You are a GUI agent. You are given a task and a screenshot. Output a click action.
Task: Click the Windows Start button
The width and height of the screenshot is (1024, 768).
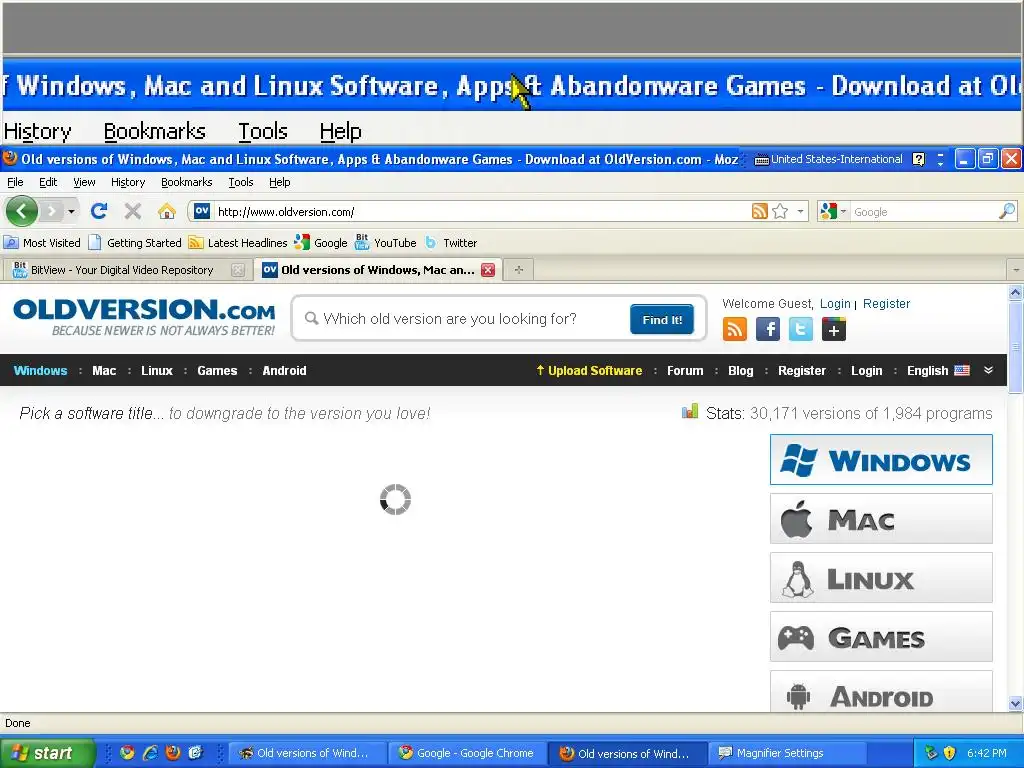coord(47,753)
